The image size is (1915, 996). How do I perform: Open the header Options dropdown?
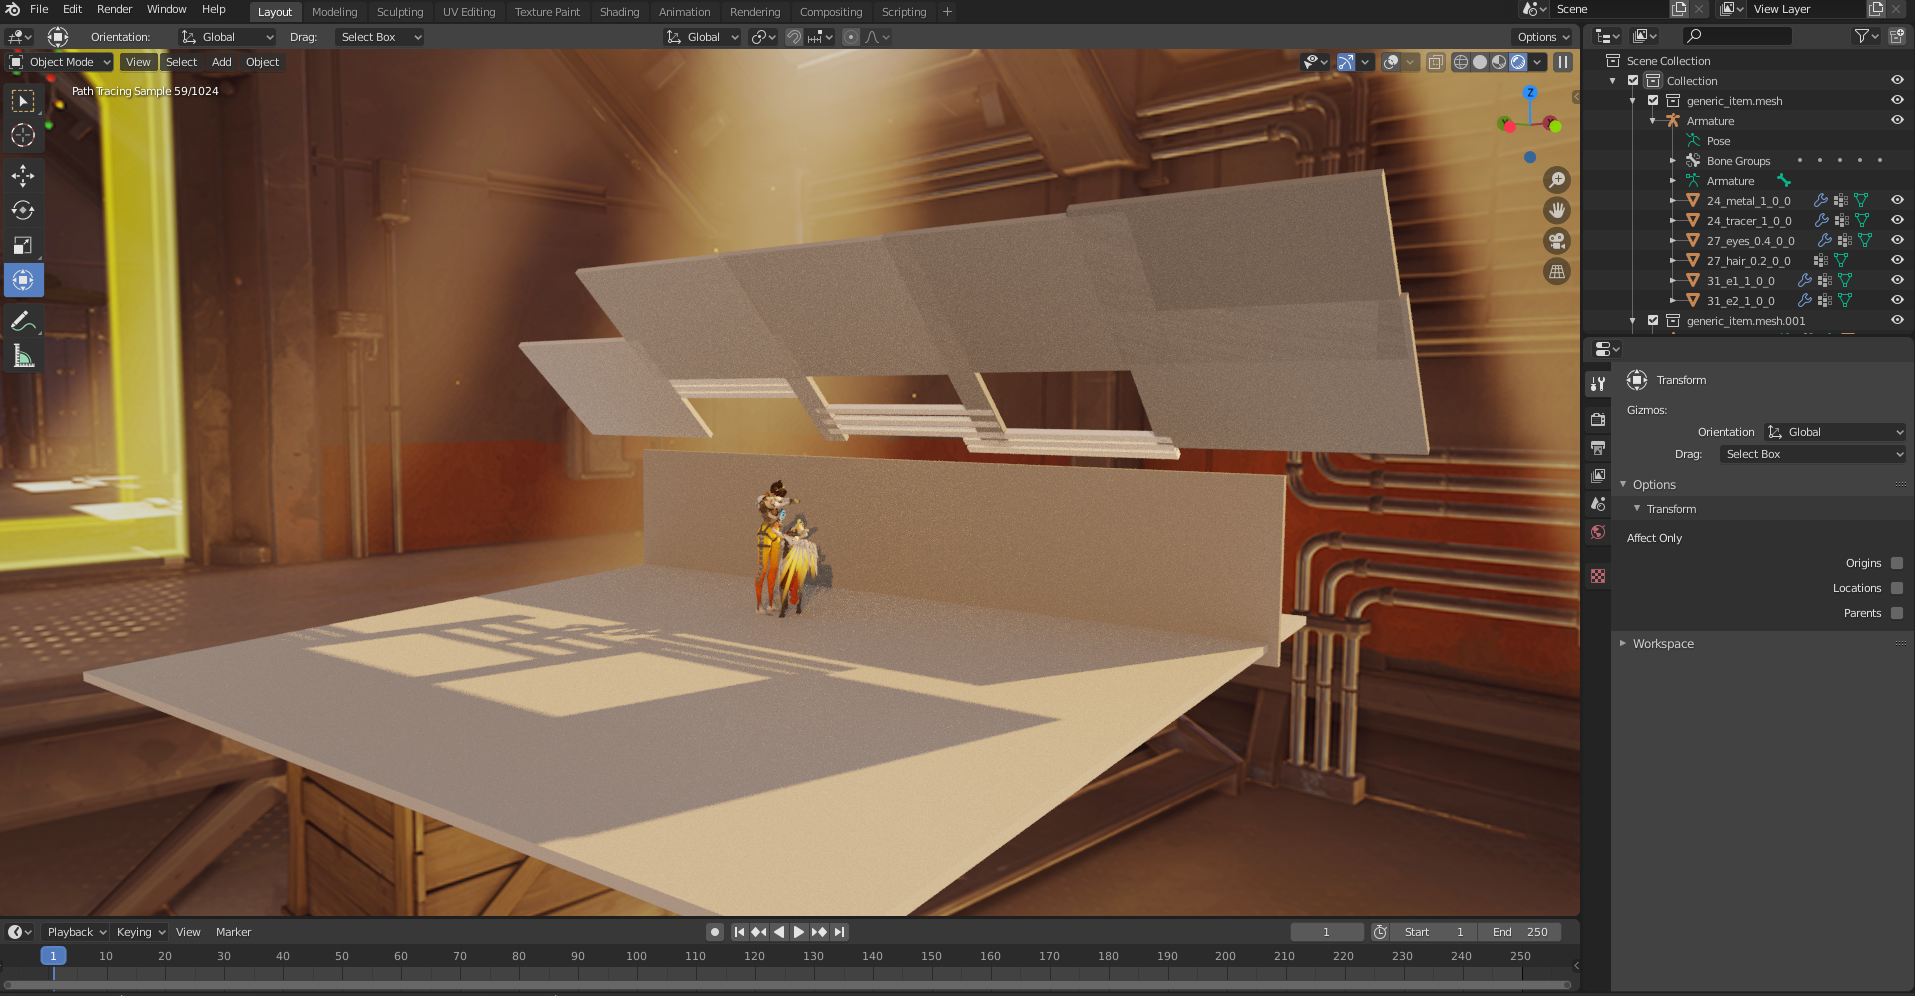click(x=1543, y=37)
